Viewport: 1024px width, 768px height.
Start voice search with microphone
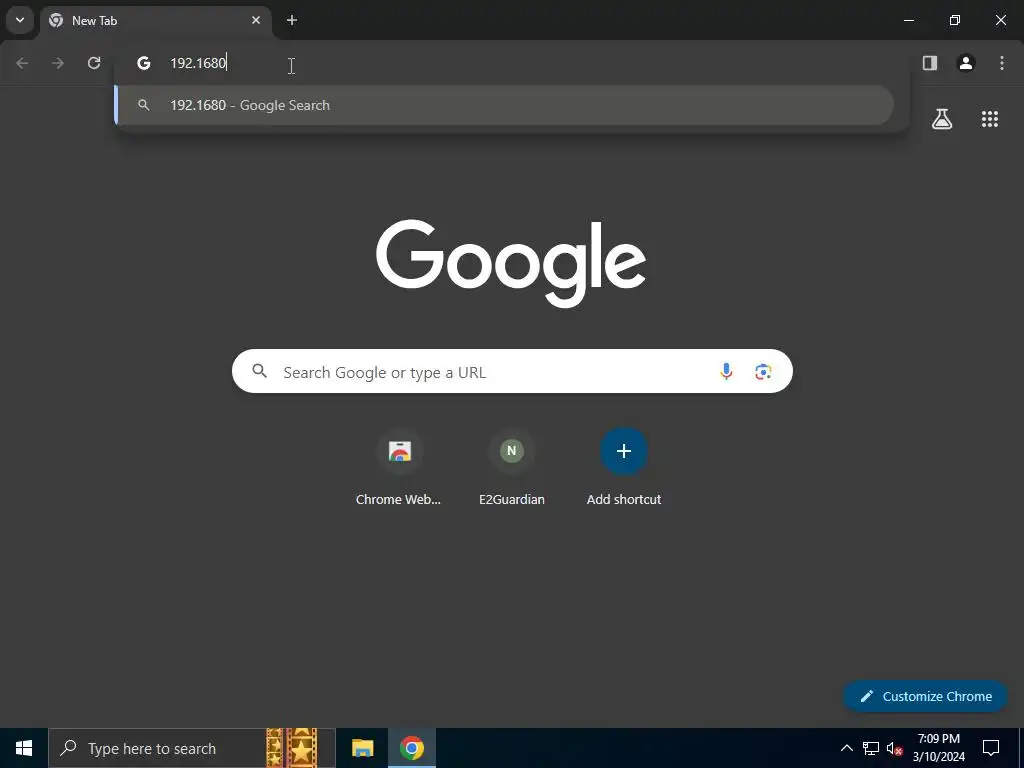coord(726,372)
